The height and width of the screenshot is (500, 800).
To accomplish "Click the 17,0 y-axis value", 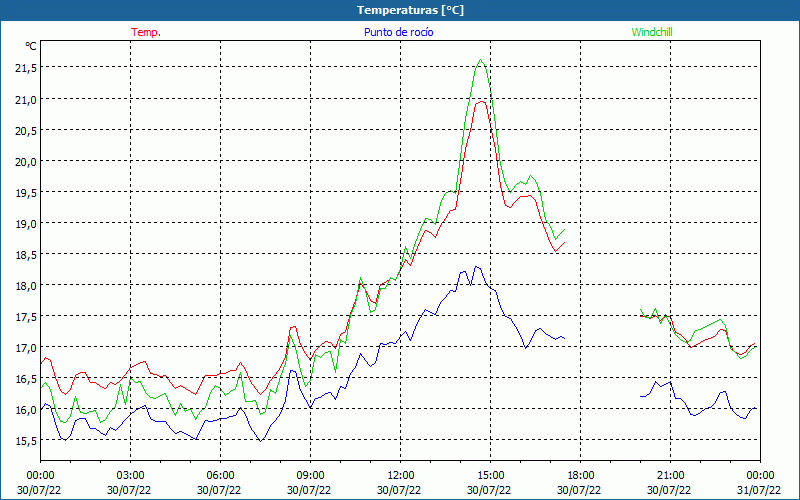I will tap(25, 348).
